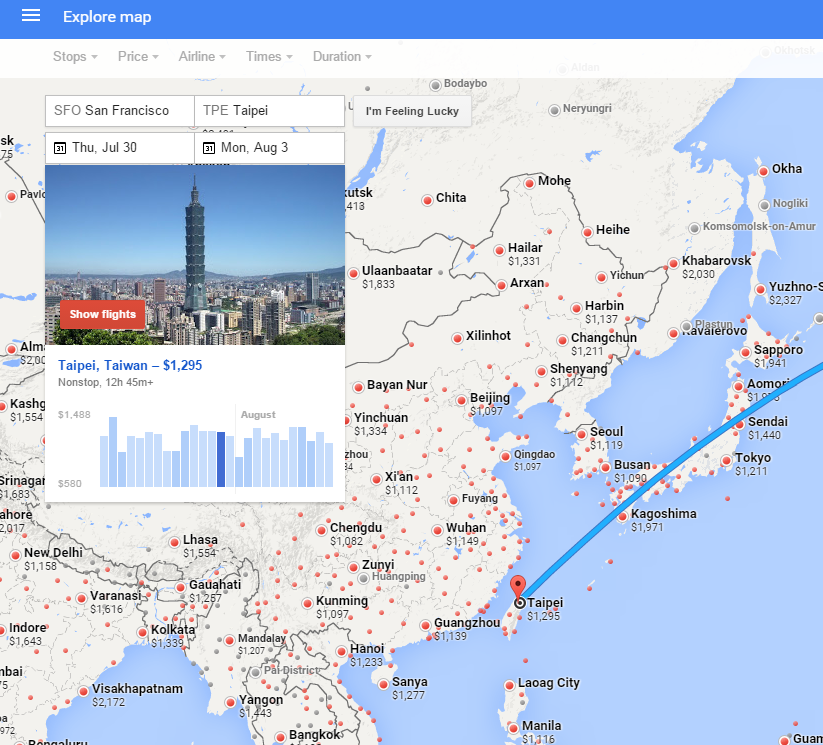This screenshot has height=745, width=823.
Task: Select the Beijing map marker
Action: pos(461,401)
